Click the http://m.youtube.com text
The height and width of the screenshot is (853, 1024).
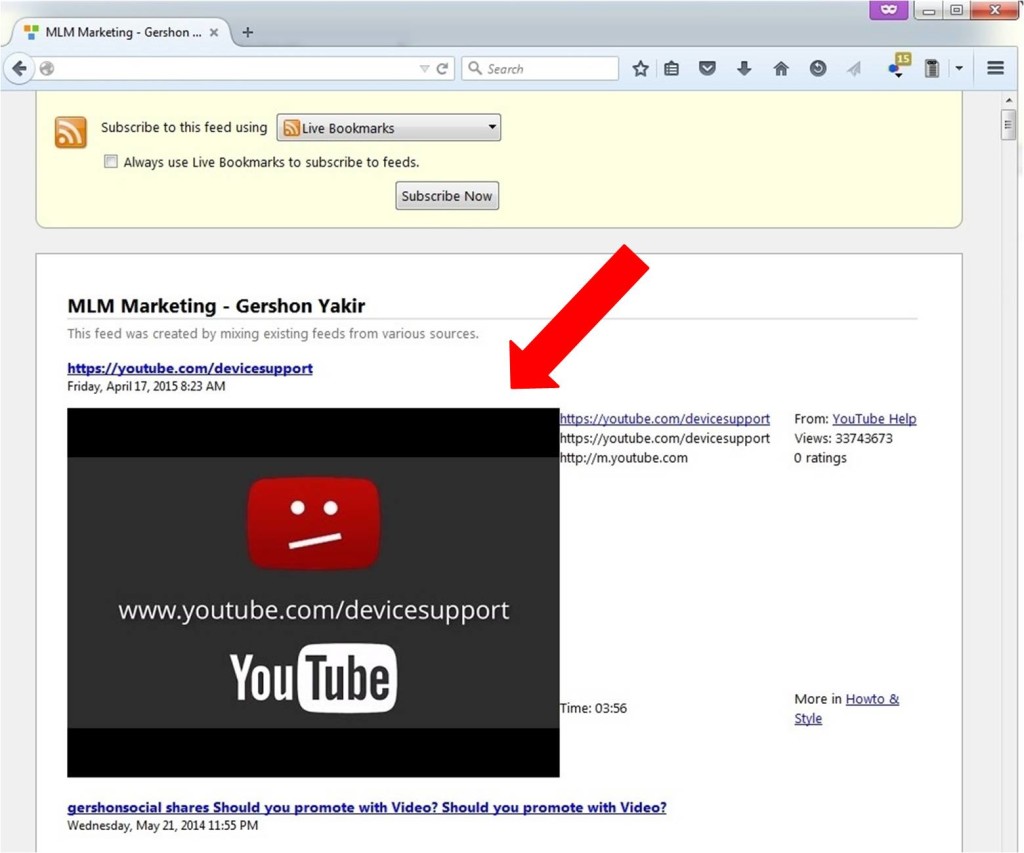coord(624,458)
